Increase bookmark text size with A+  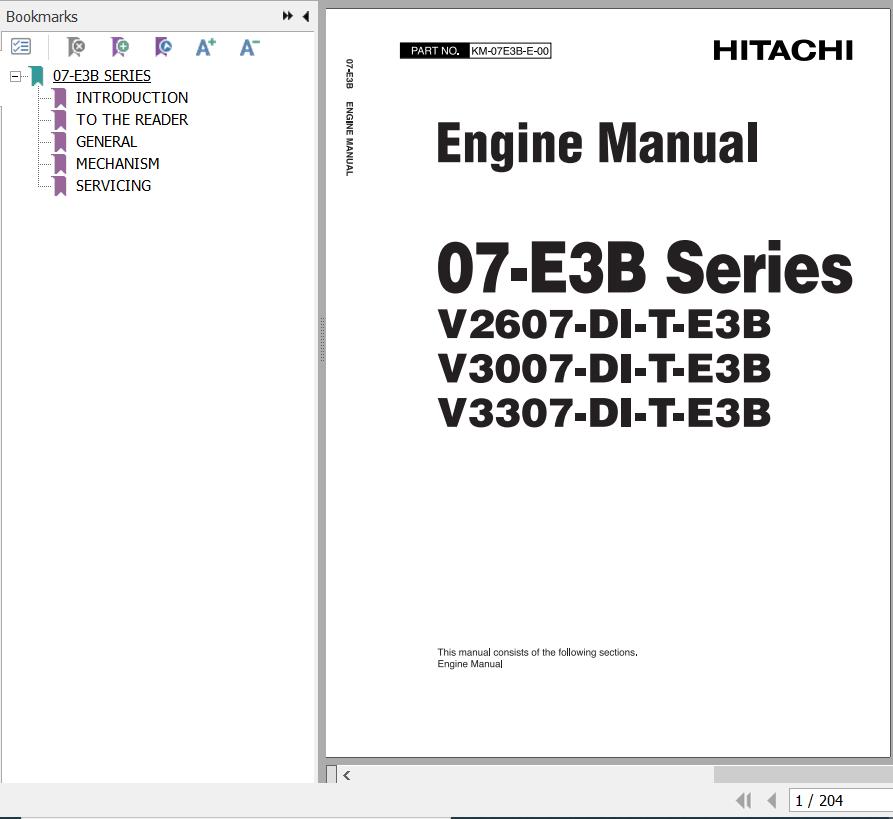206,47
